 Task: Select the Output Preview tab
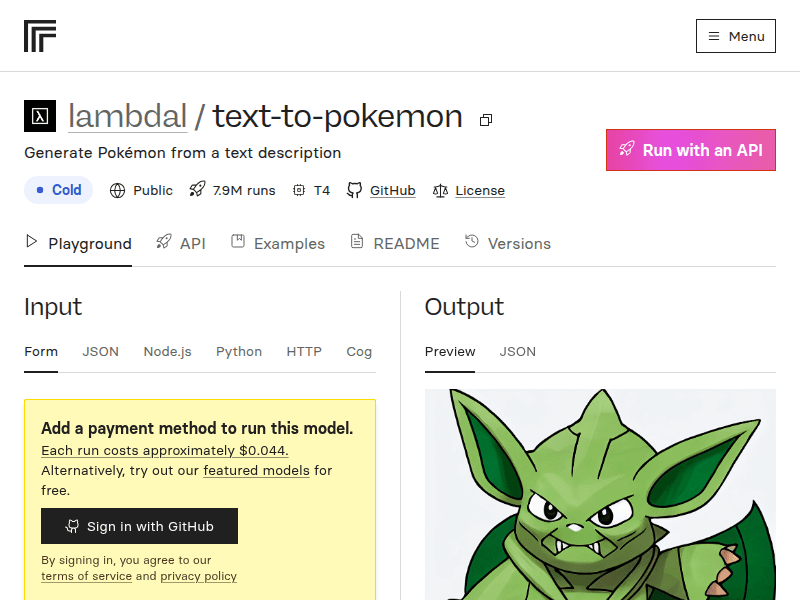click(450, 352)
